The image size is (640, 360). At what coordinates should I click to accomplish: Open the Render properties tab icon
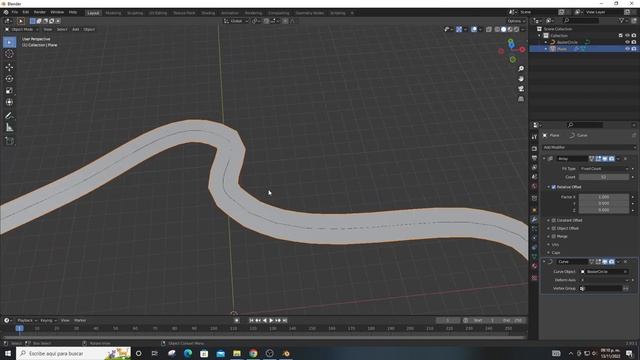click(x=534, y=149)
